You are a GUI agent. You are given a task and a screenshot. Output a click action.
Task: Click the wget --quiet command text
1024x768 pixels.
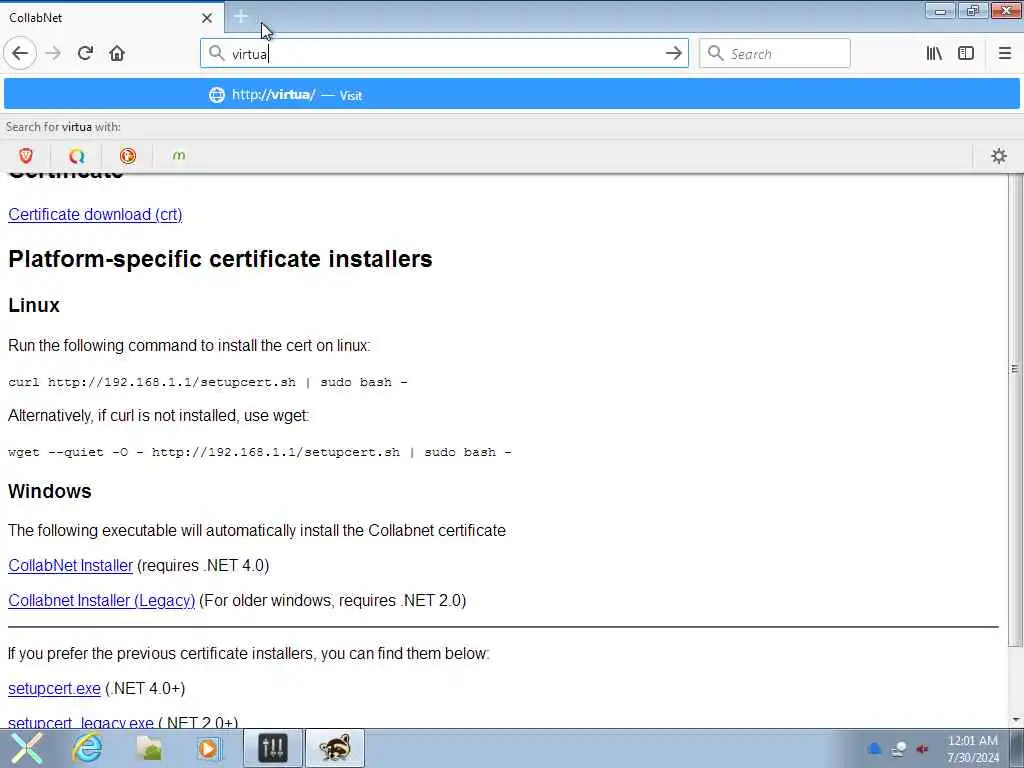pos(260,452)
